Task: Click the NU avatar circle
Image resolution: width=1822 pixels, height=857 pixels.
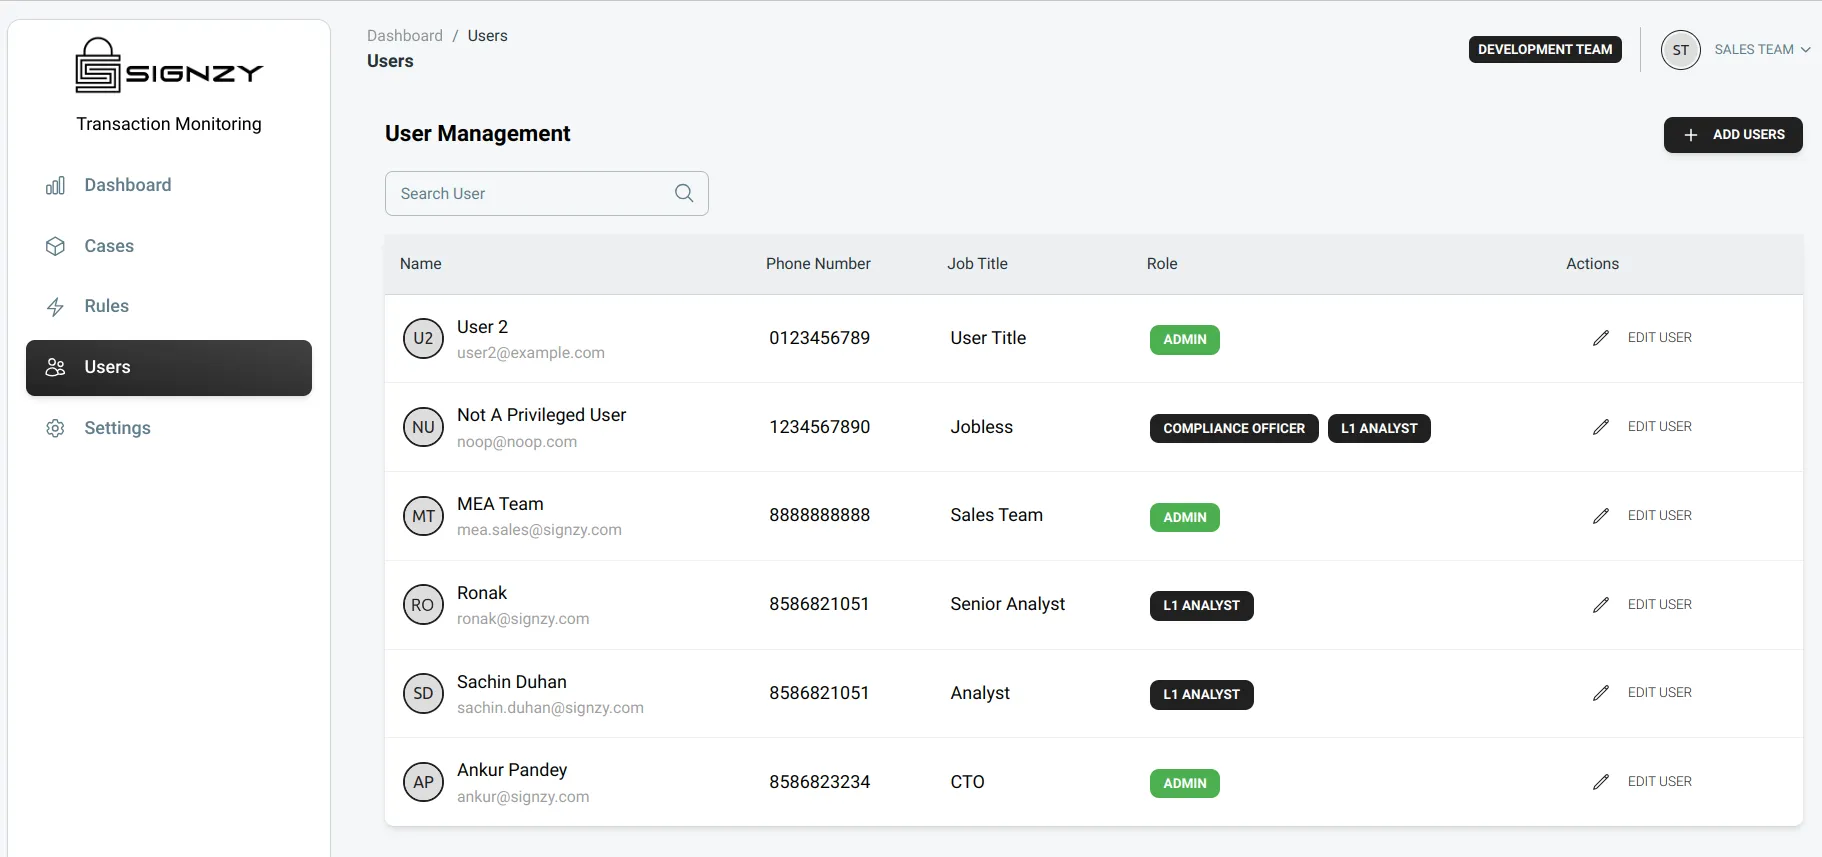Action: click(x=423, y=427)
